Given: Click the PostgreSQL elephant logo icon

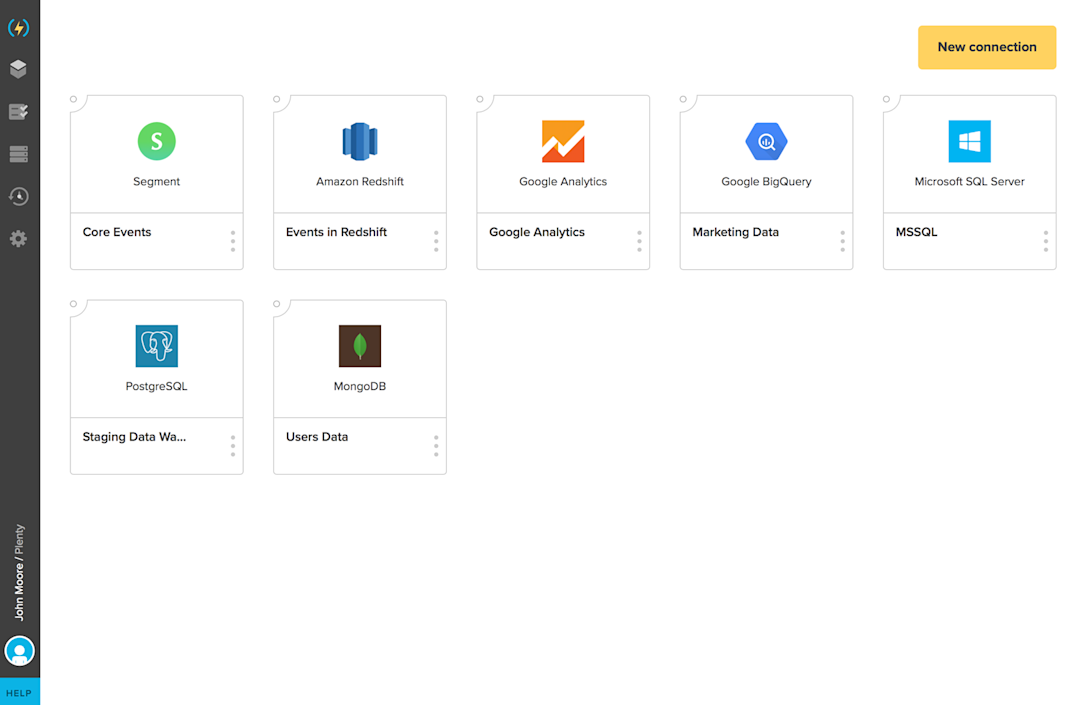Looking at the screenshot, I should [x=156, y=346].
